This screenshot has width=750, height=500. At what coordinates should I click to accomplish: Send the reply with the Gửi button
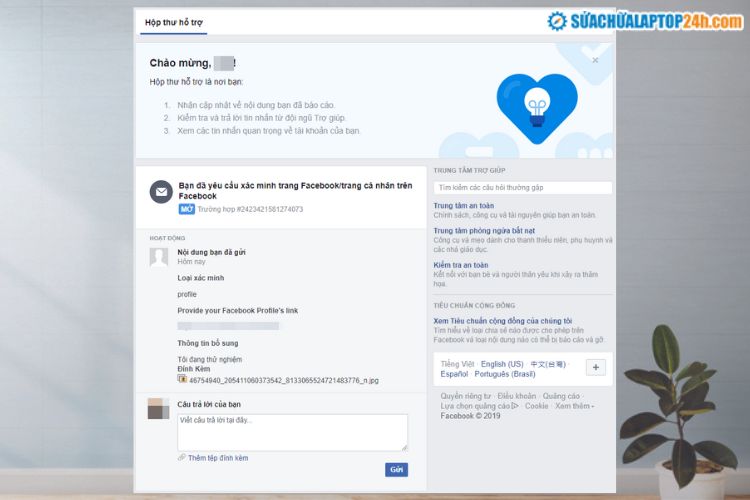tap(396, 470)
